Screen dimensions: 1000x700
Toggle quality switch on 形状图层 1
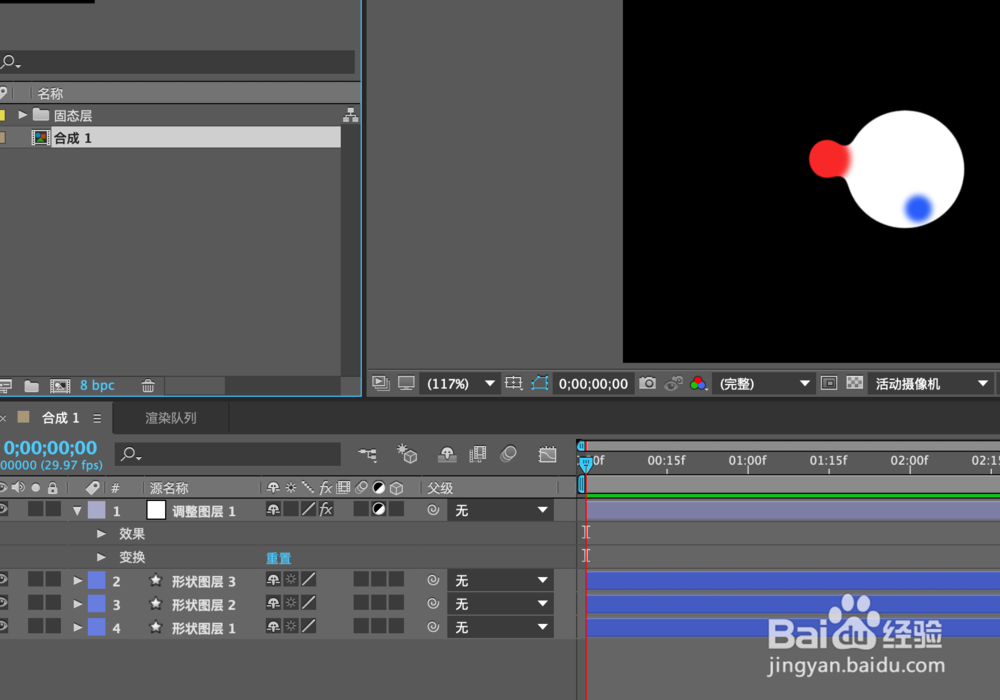coord(309,626)
